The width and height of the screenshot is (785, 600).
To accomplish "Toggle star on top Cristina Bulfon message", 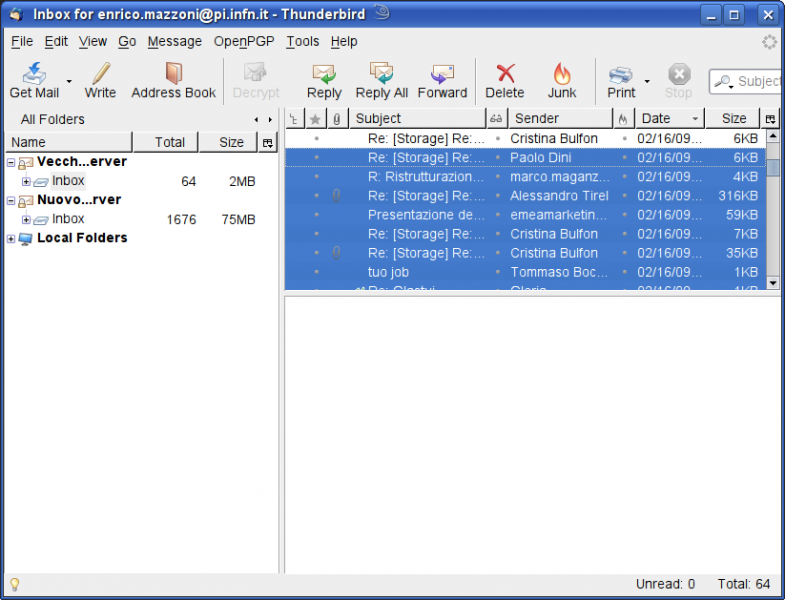I will coord(316,138).
